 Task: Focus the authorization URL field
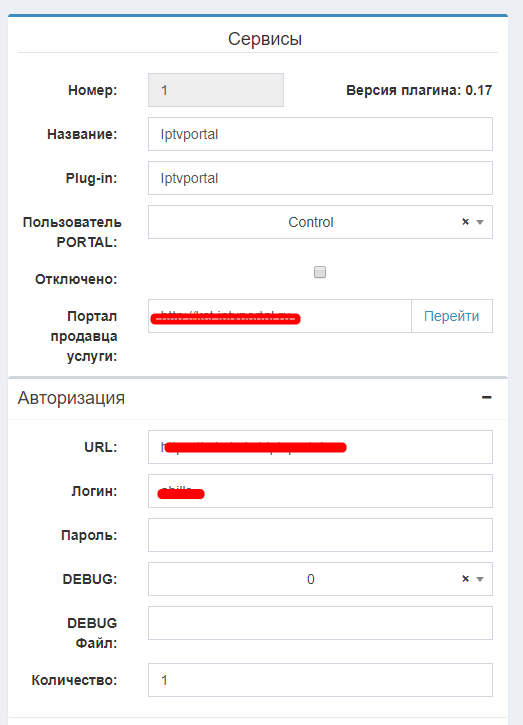coord(320,447)
